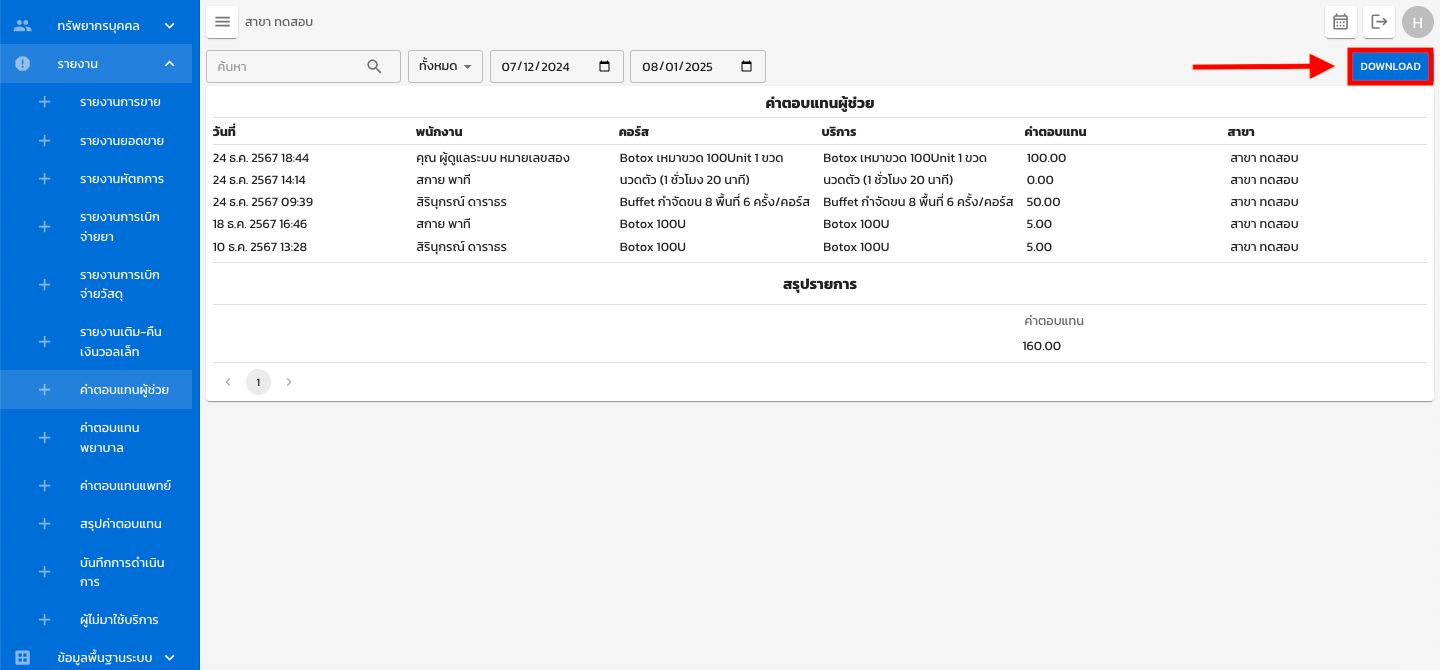Click compensation value 50.00

click(x=1044, y=202)
